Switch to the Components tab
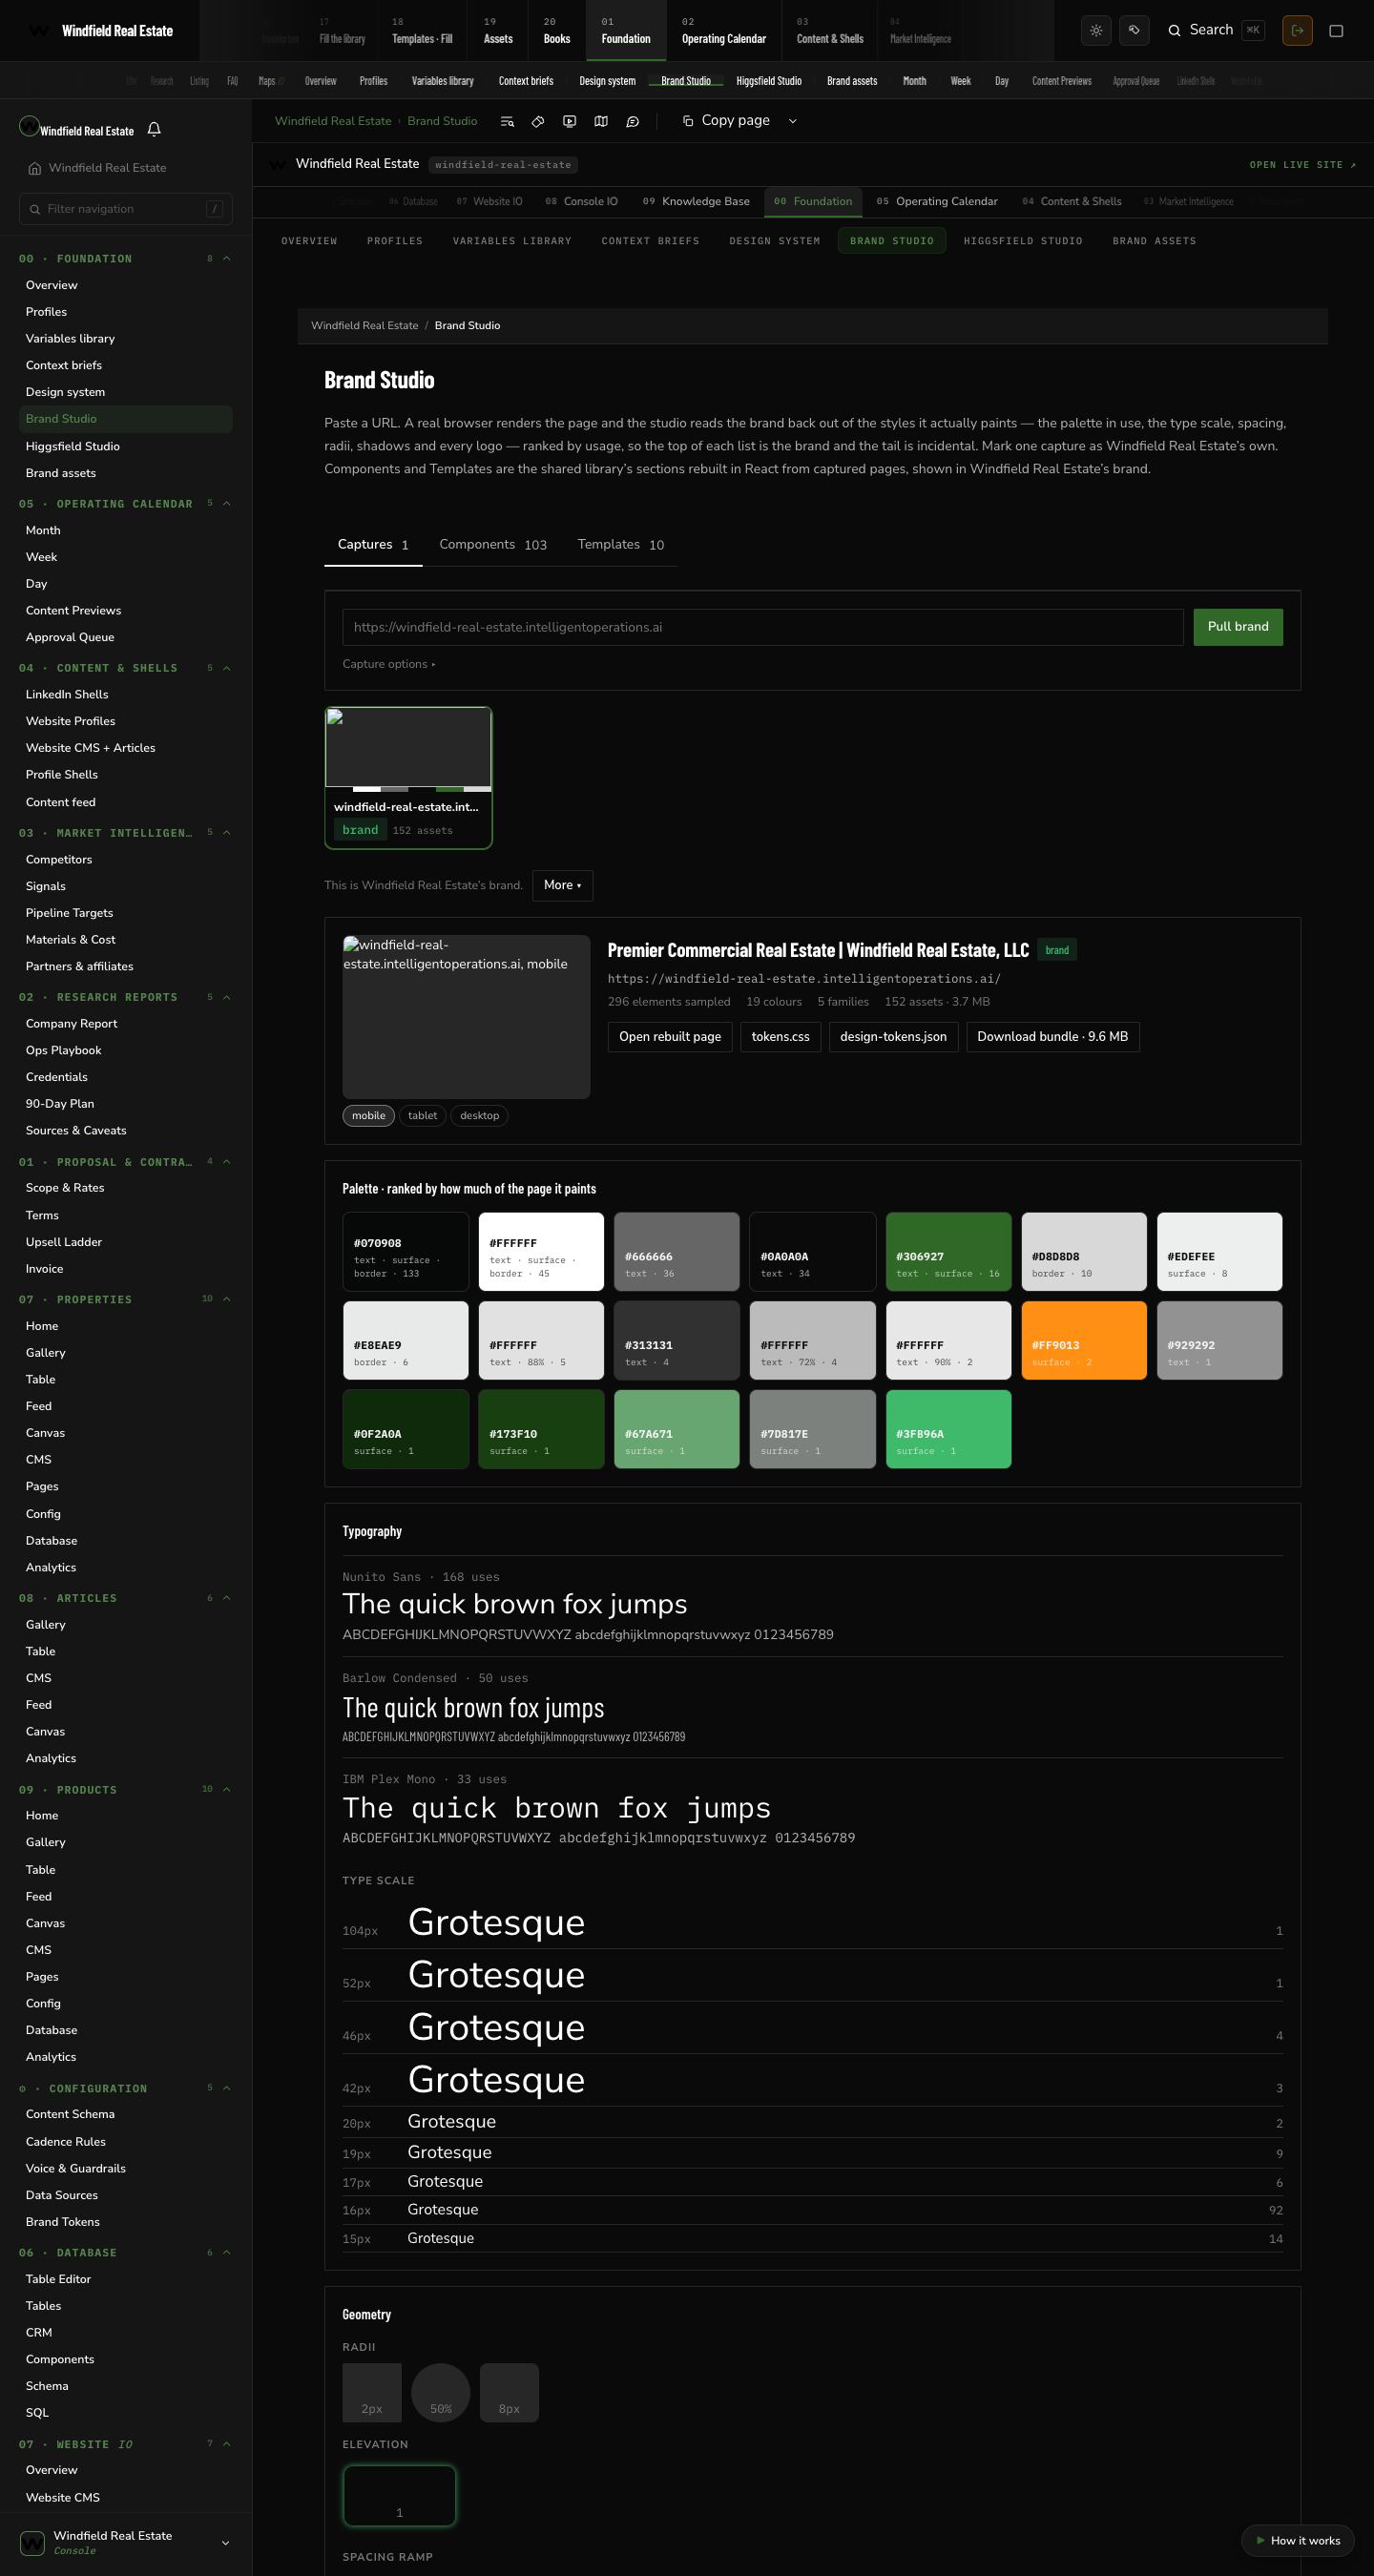 pyautogui.click(x=493, y=545)
